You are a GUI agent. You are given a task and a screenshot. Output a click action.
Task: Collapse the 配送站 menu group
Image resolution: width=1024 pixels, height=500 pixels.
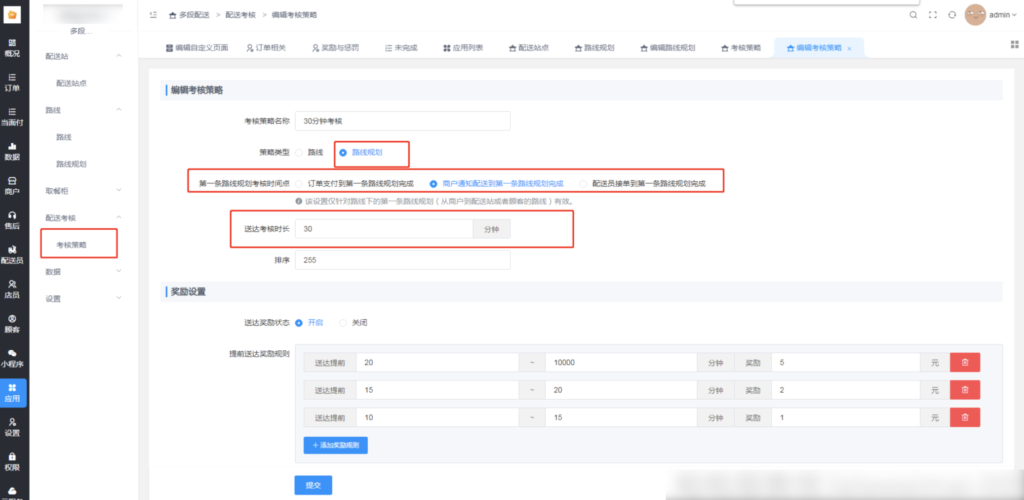point(119,56)
